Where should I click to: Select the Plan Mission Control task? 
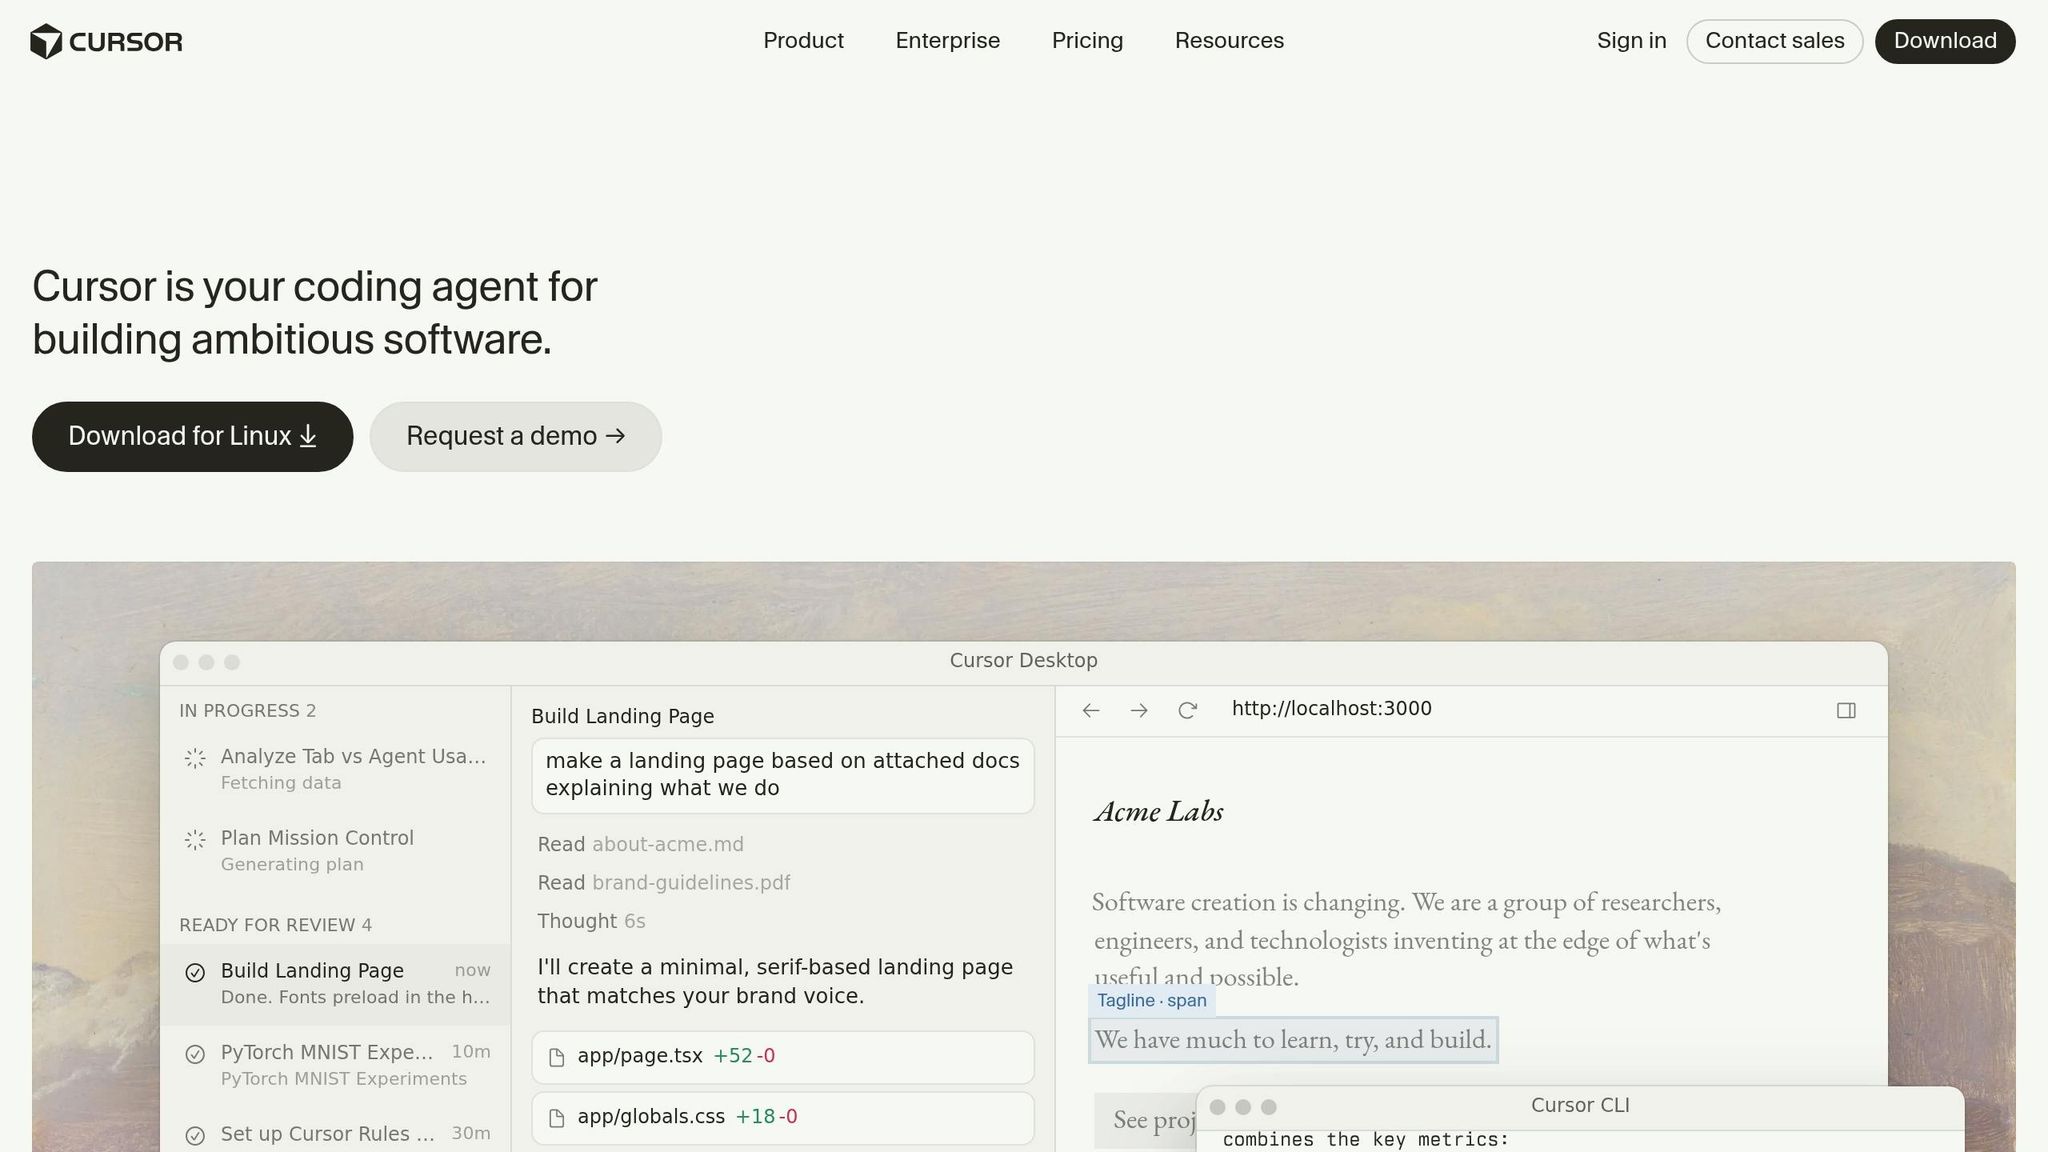tap(336, 851)
